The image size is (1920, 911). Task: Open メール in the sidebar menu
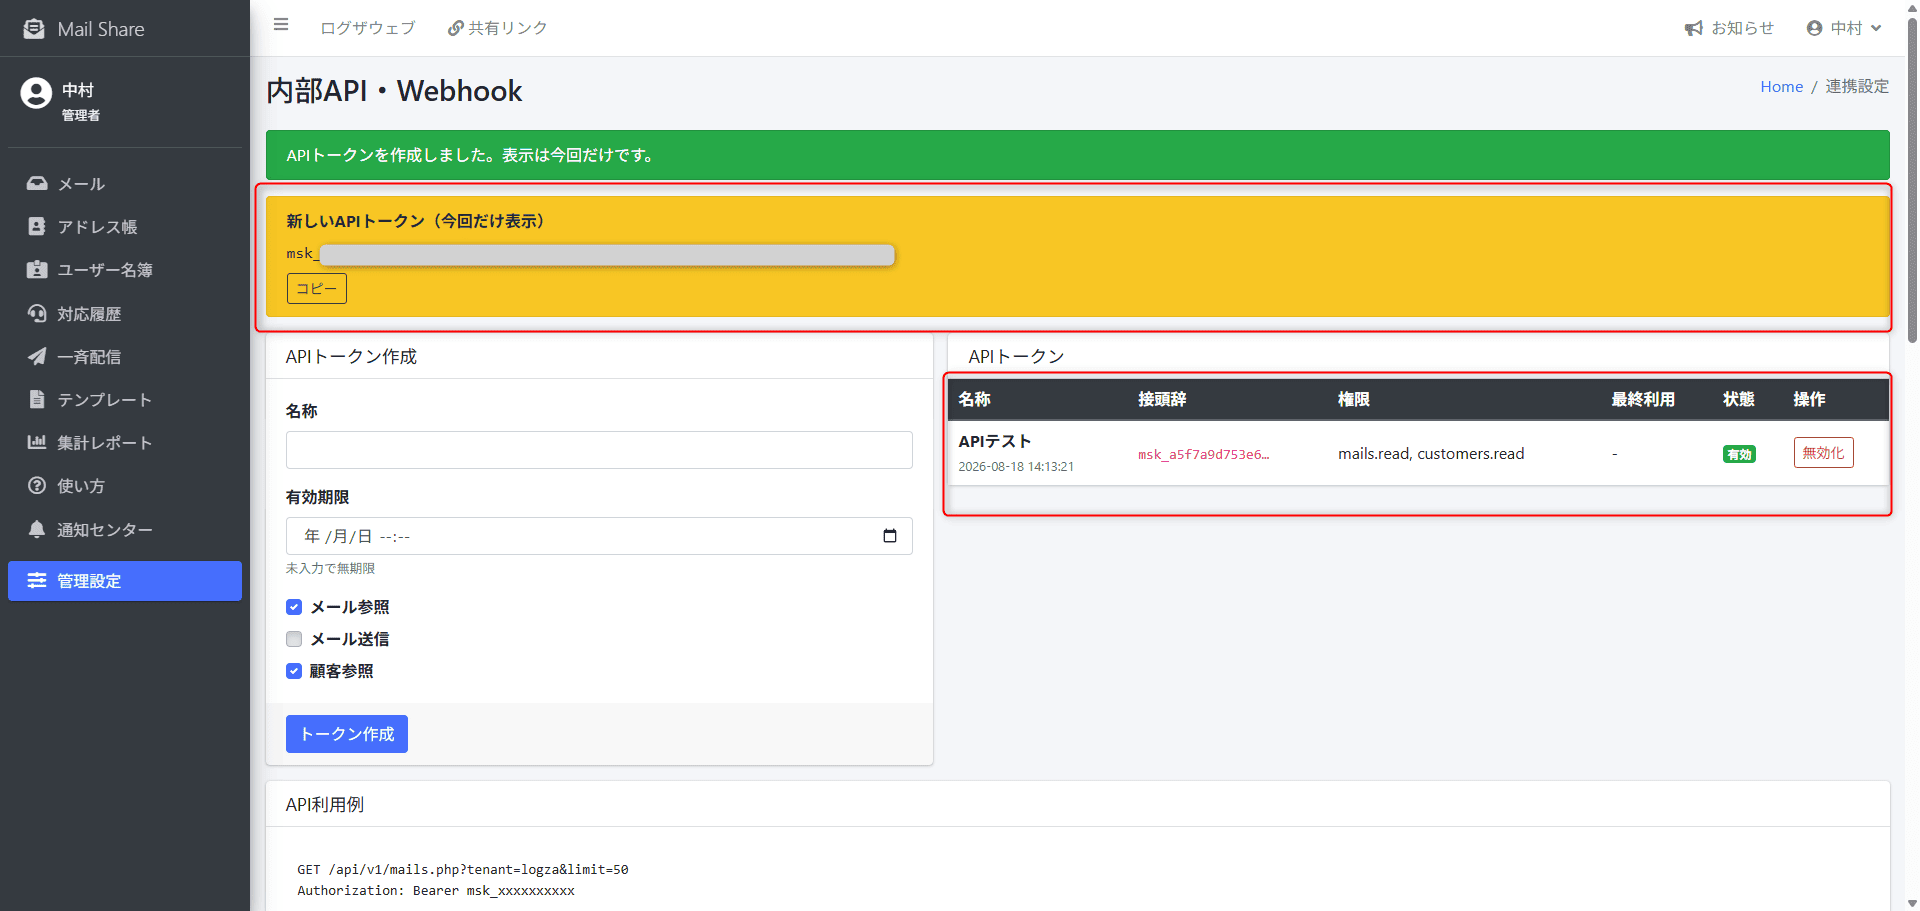pos(125,184)
